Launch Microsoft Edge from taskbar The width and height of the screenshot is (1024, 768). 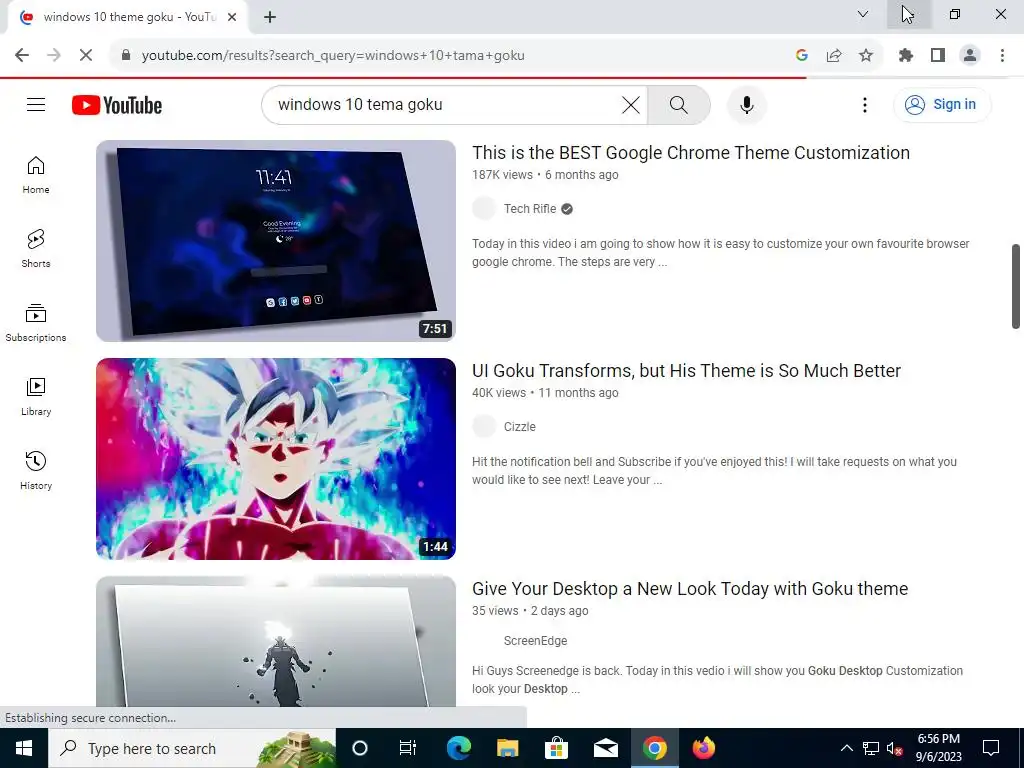click(458, 748)
